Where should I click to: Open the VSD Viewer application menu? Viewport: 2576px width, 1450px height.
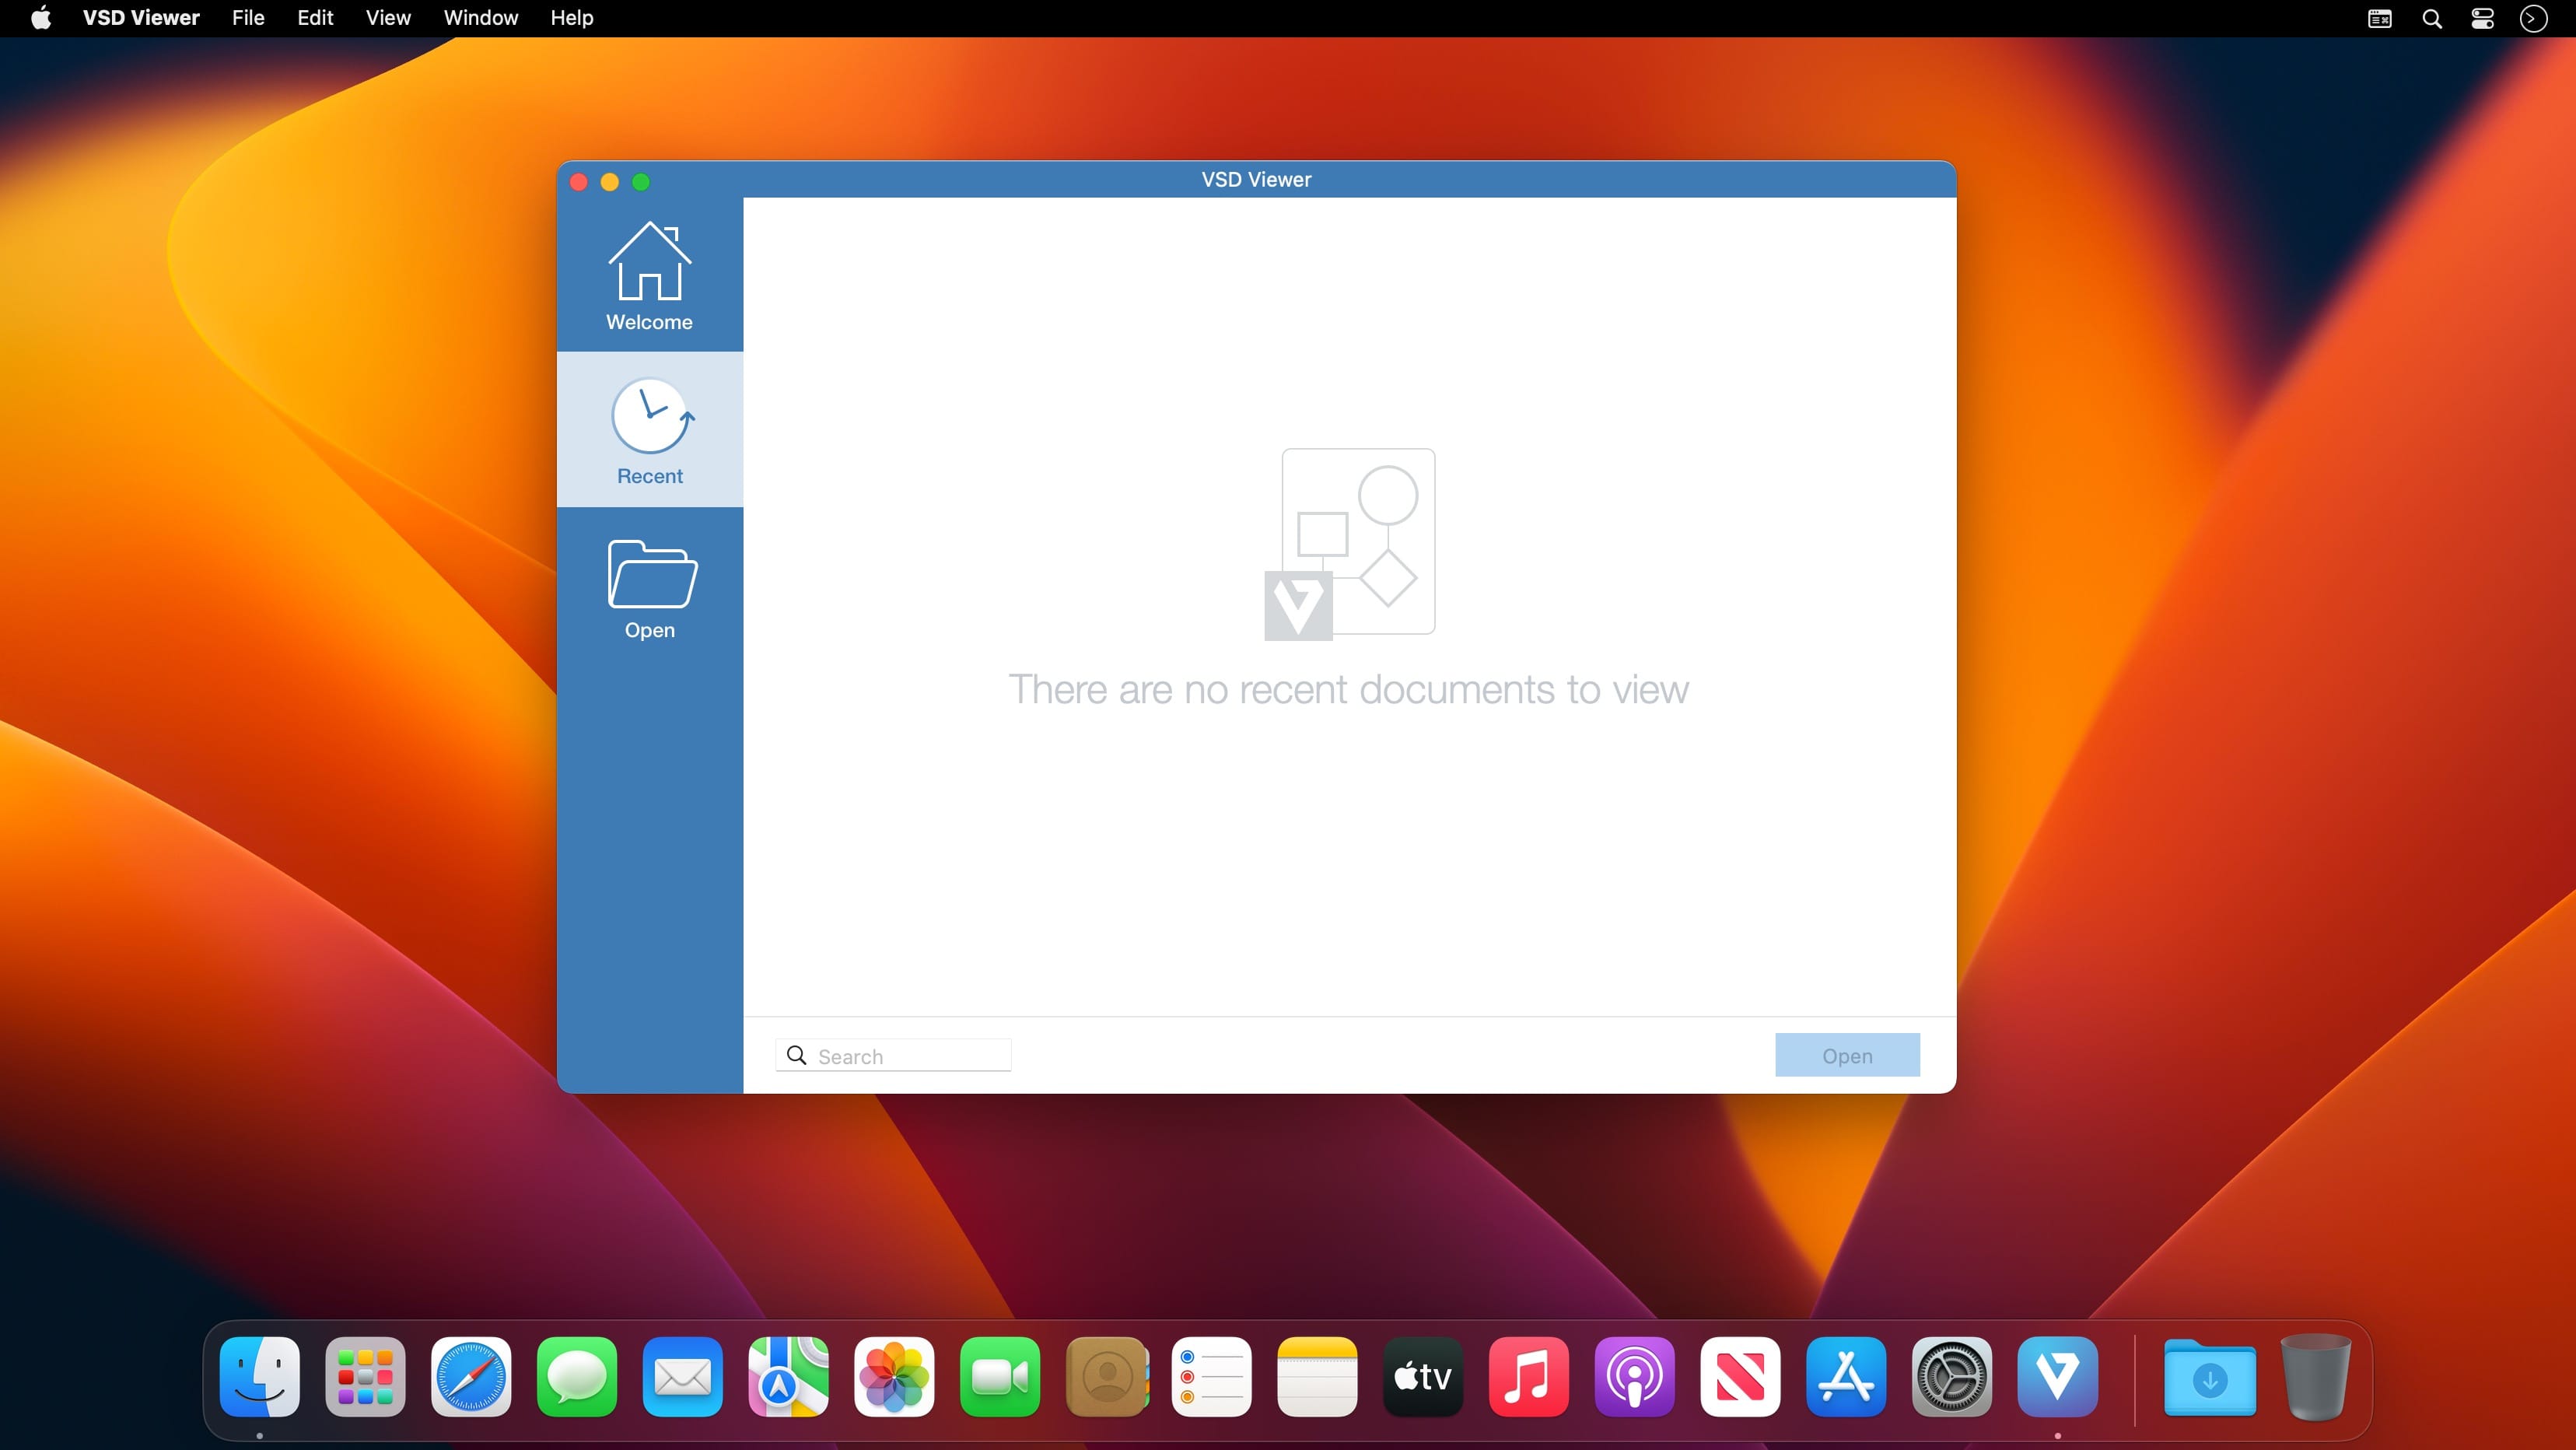pos(141,18)
